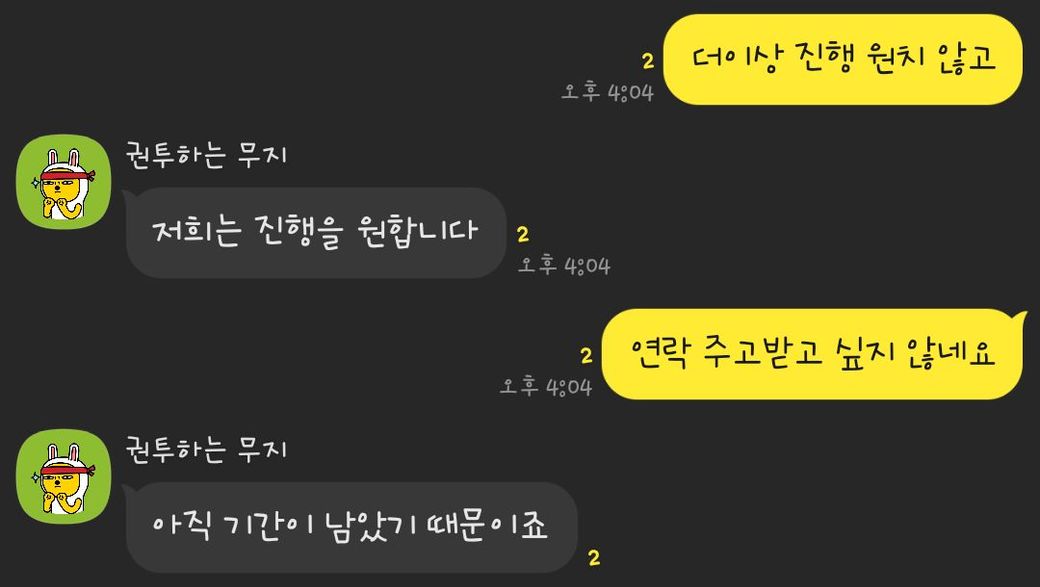Screen dimensions: 1040x587
Task: Open profile photo beside the '저희는 진행을 원합니다' message
Action: pyautogui.click(x=64, y=182)
